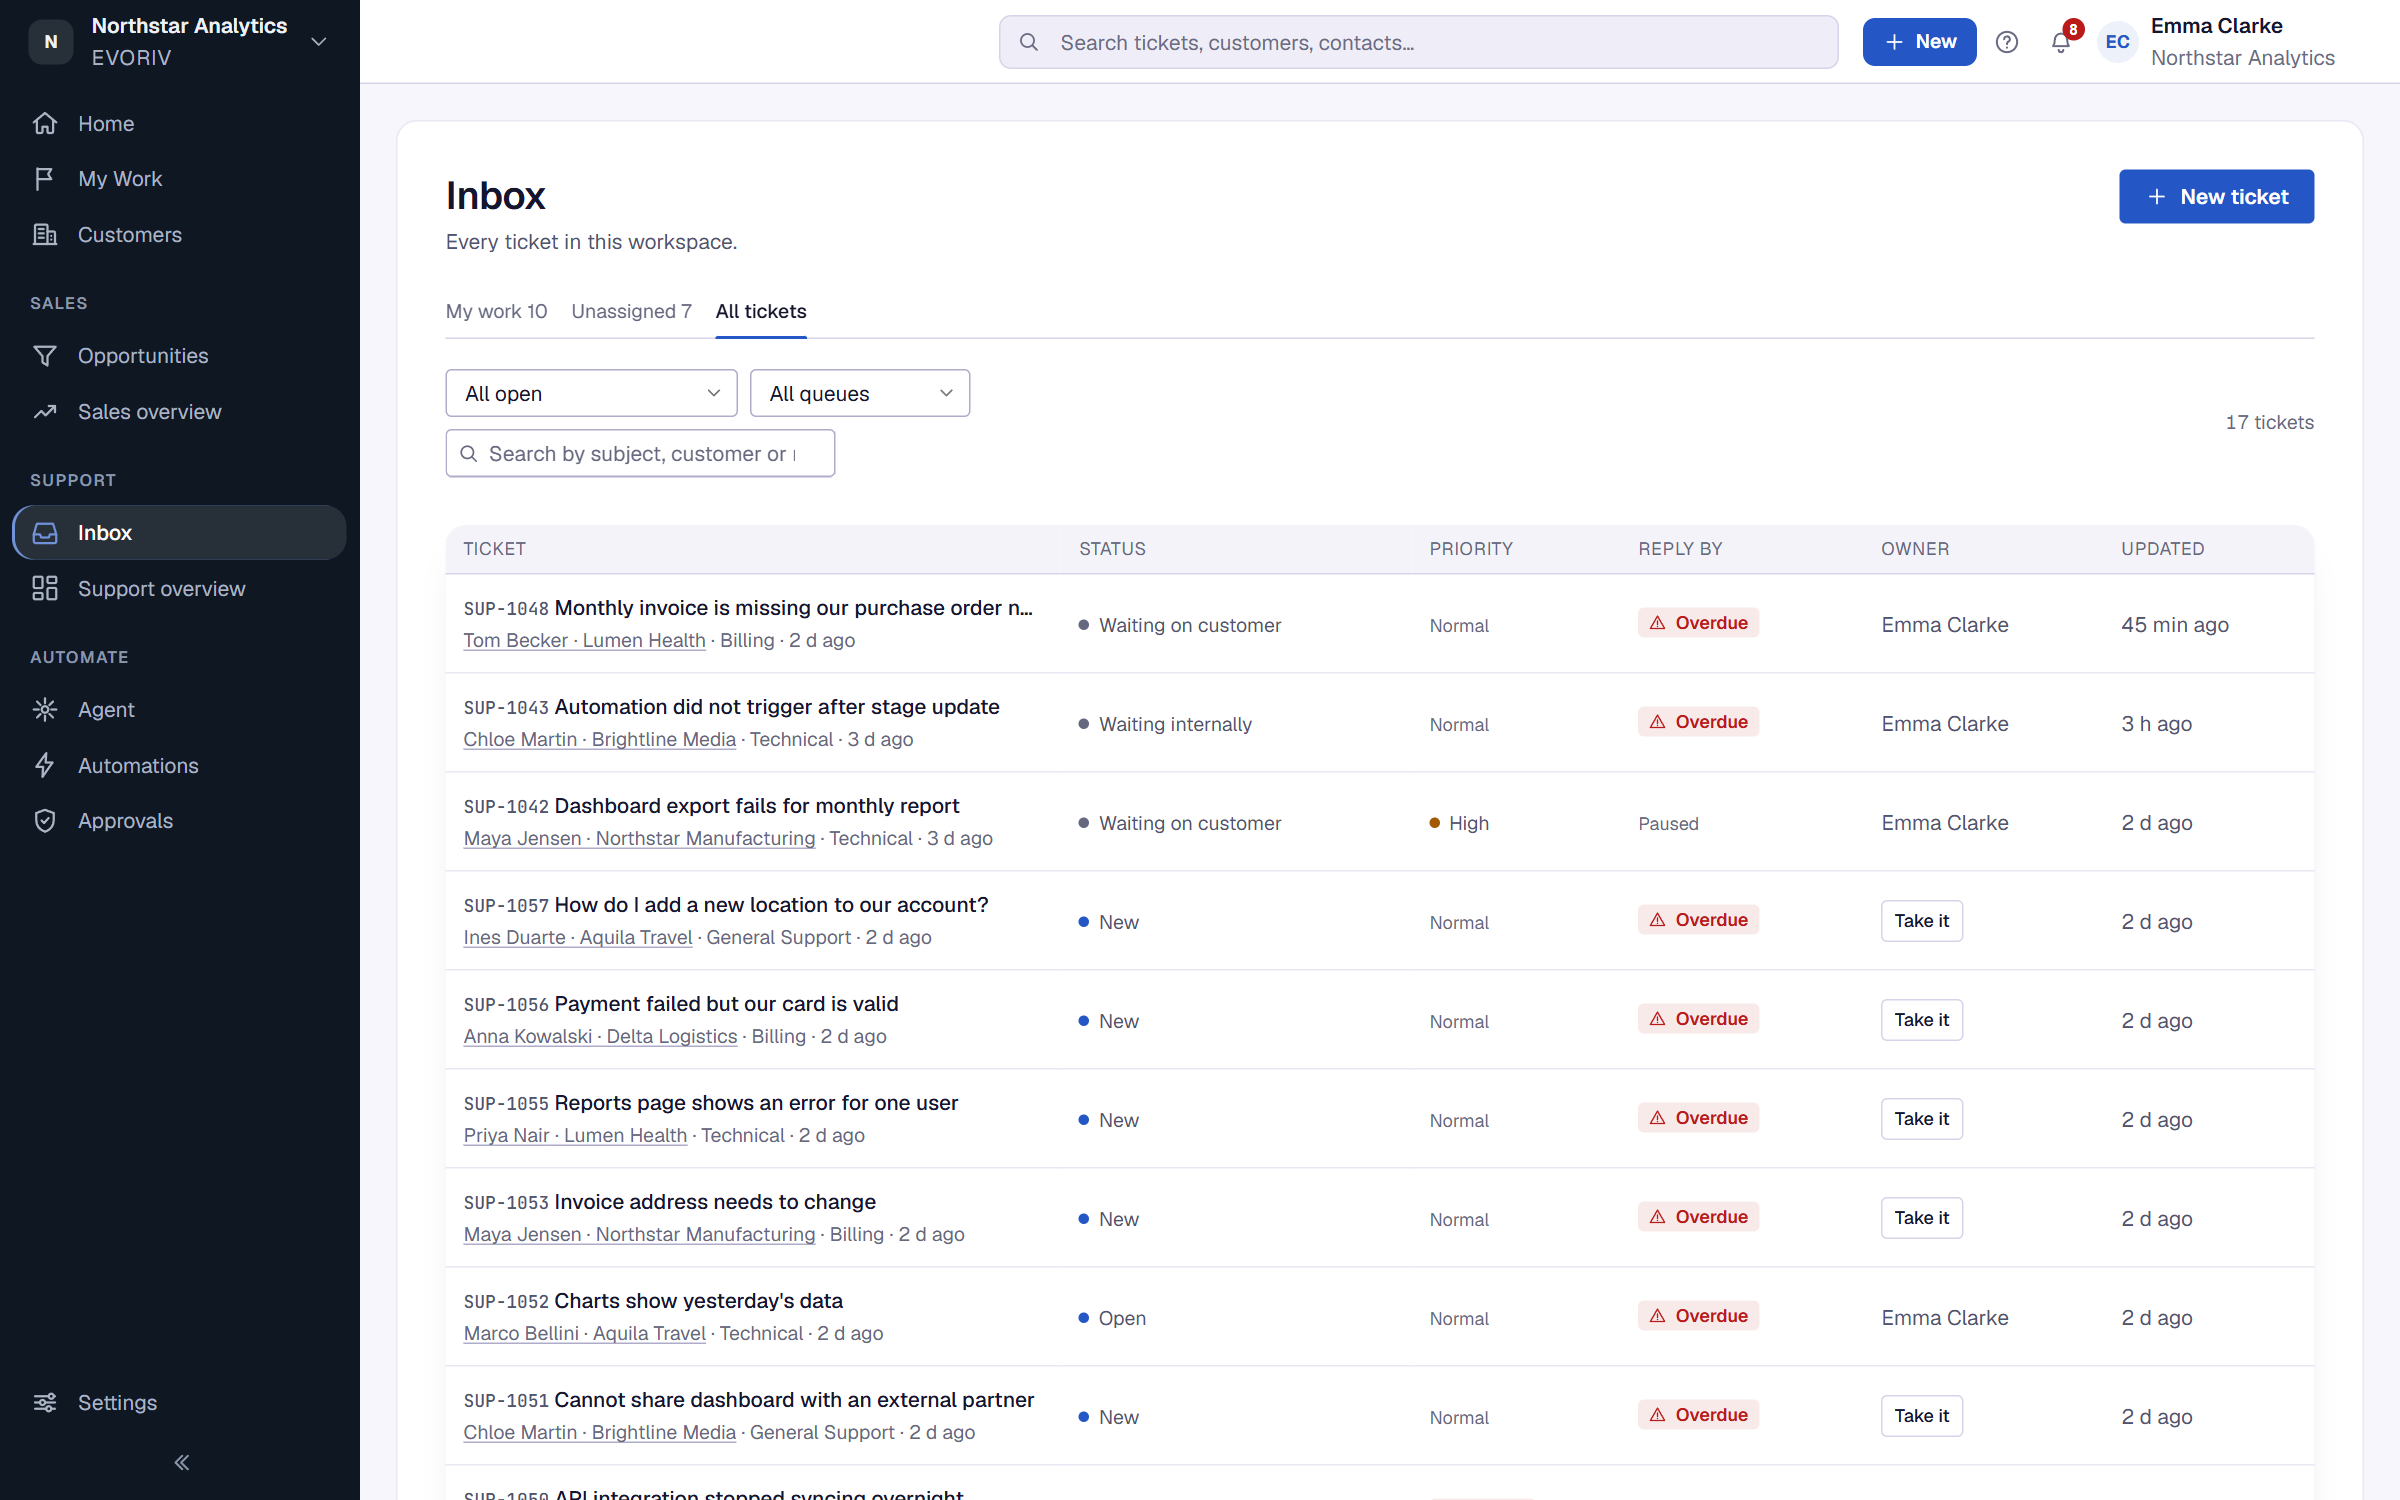
Task: Click the top bar New button
Action: [x=1919, y=42]
